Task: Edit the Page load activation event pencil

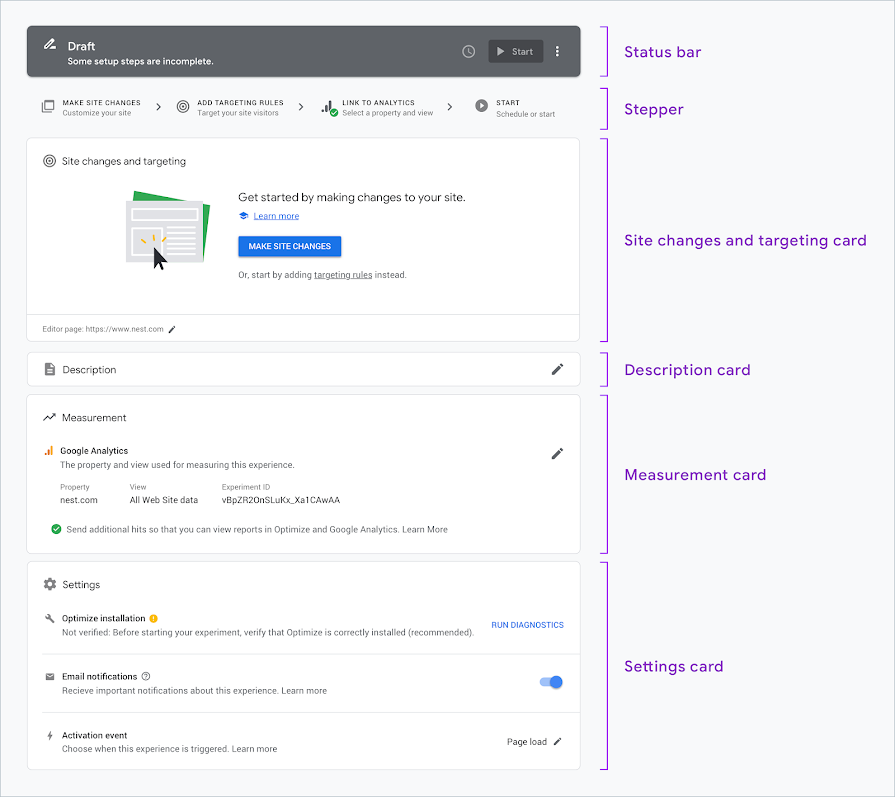Action: 558,742
